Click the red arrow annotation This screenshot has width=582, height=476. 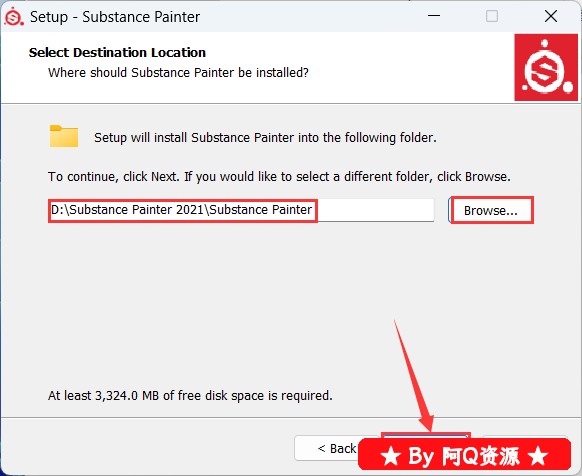413,376
